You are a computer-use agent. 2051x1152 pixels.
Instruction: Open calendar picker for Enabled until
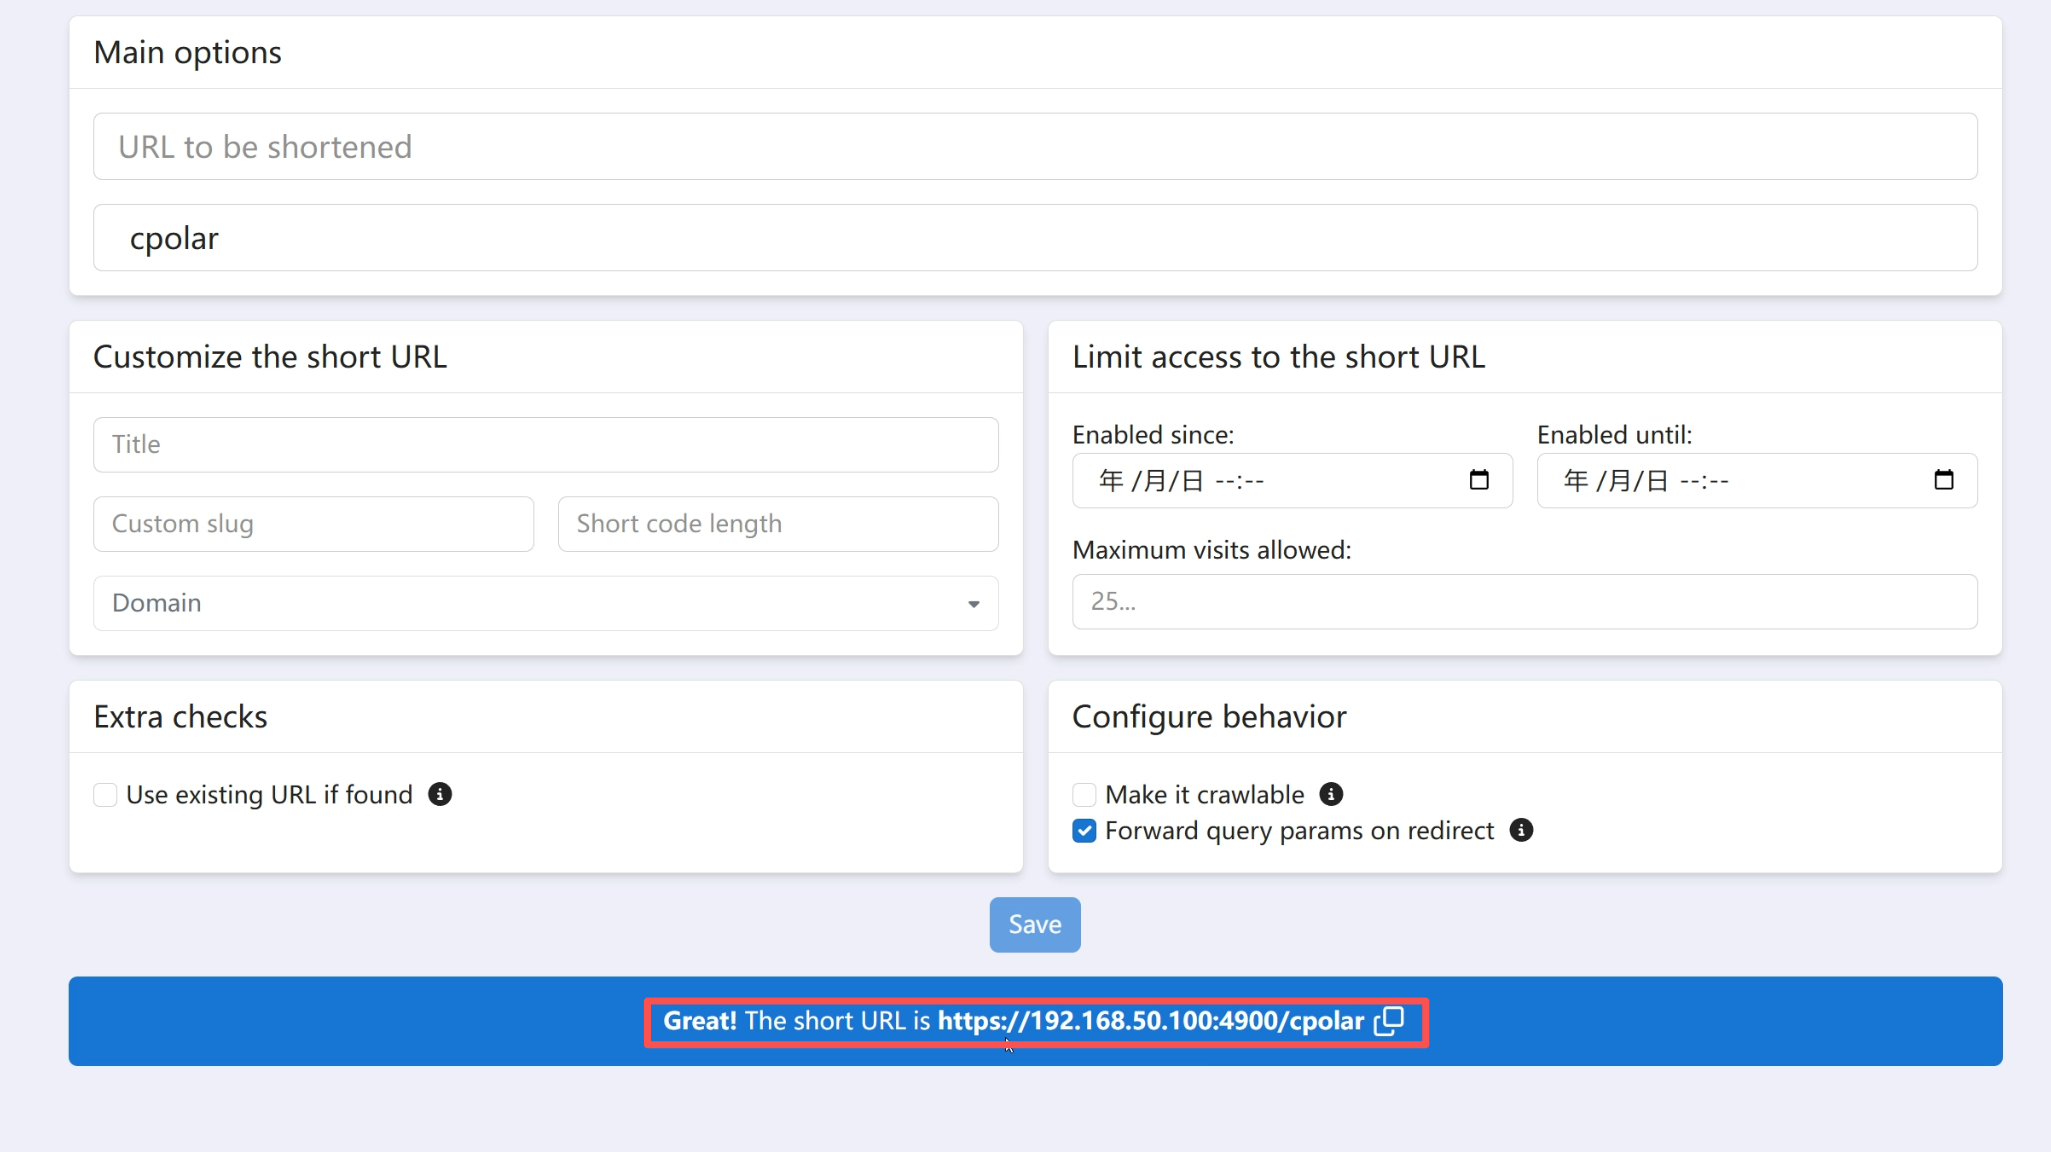tap(1943, 481)
